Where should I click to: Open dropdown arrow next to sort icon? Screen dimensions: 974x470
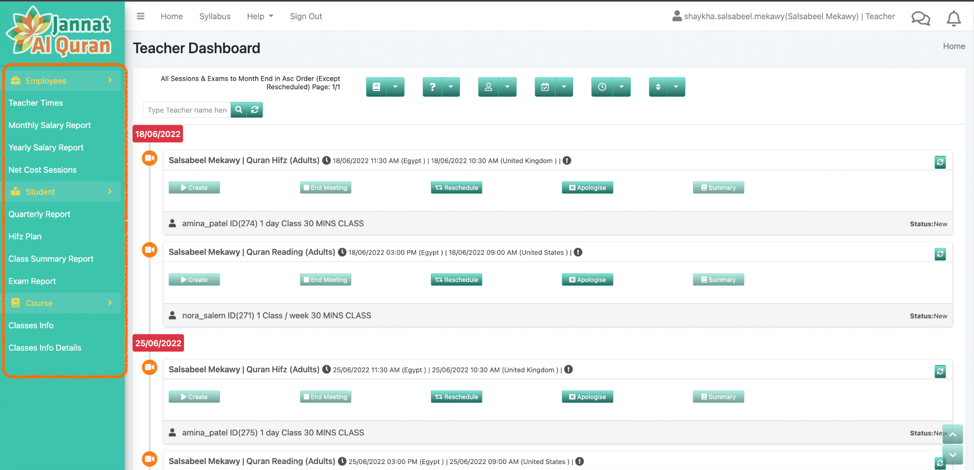(676, 87)
